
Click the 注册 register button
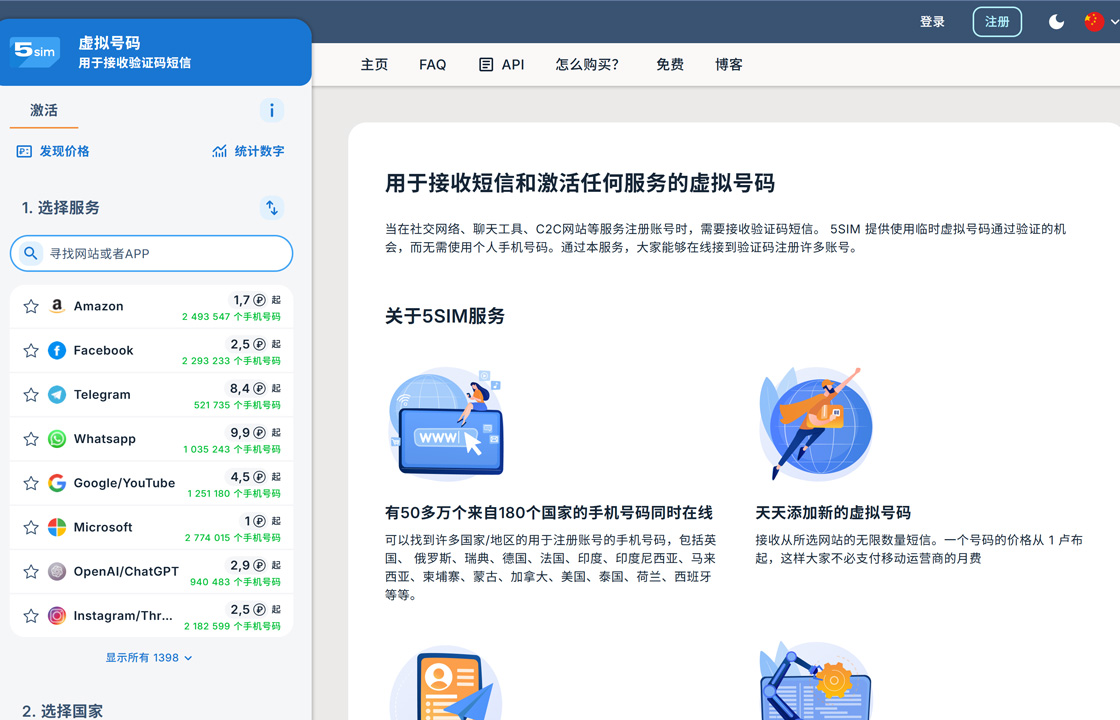(x=997, y=22)
